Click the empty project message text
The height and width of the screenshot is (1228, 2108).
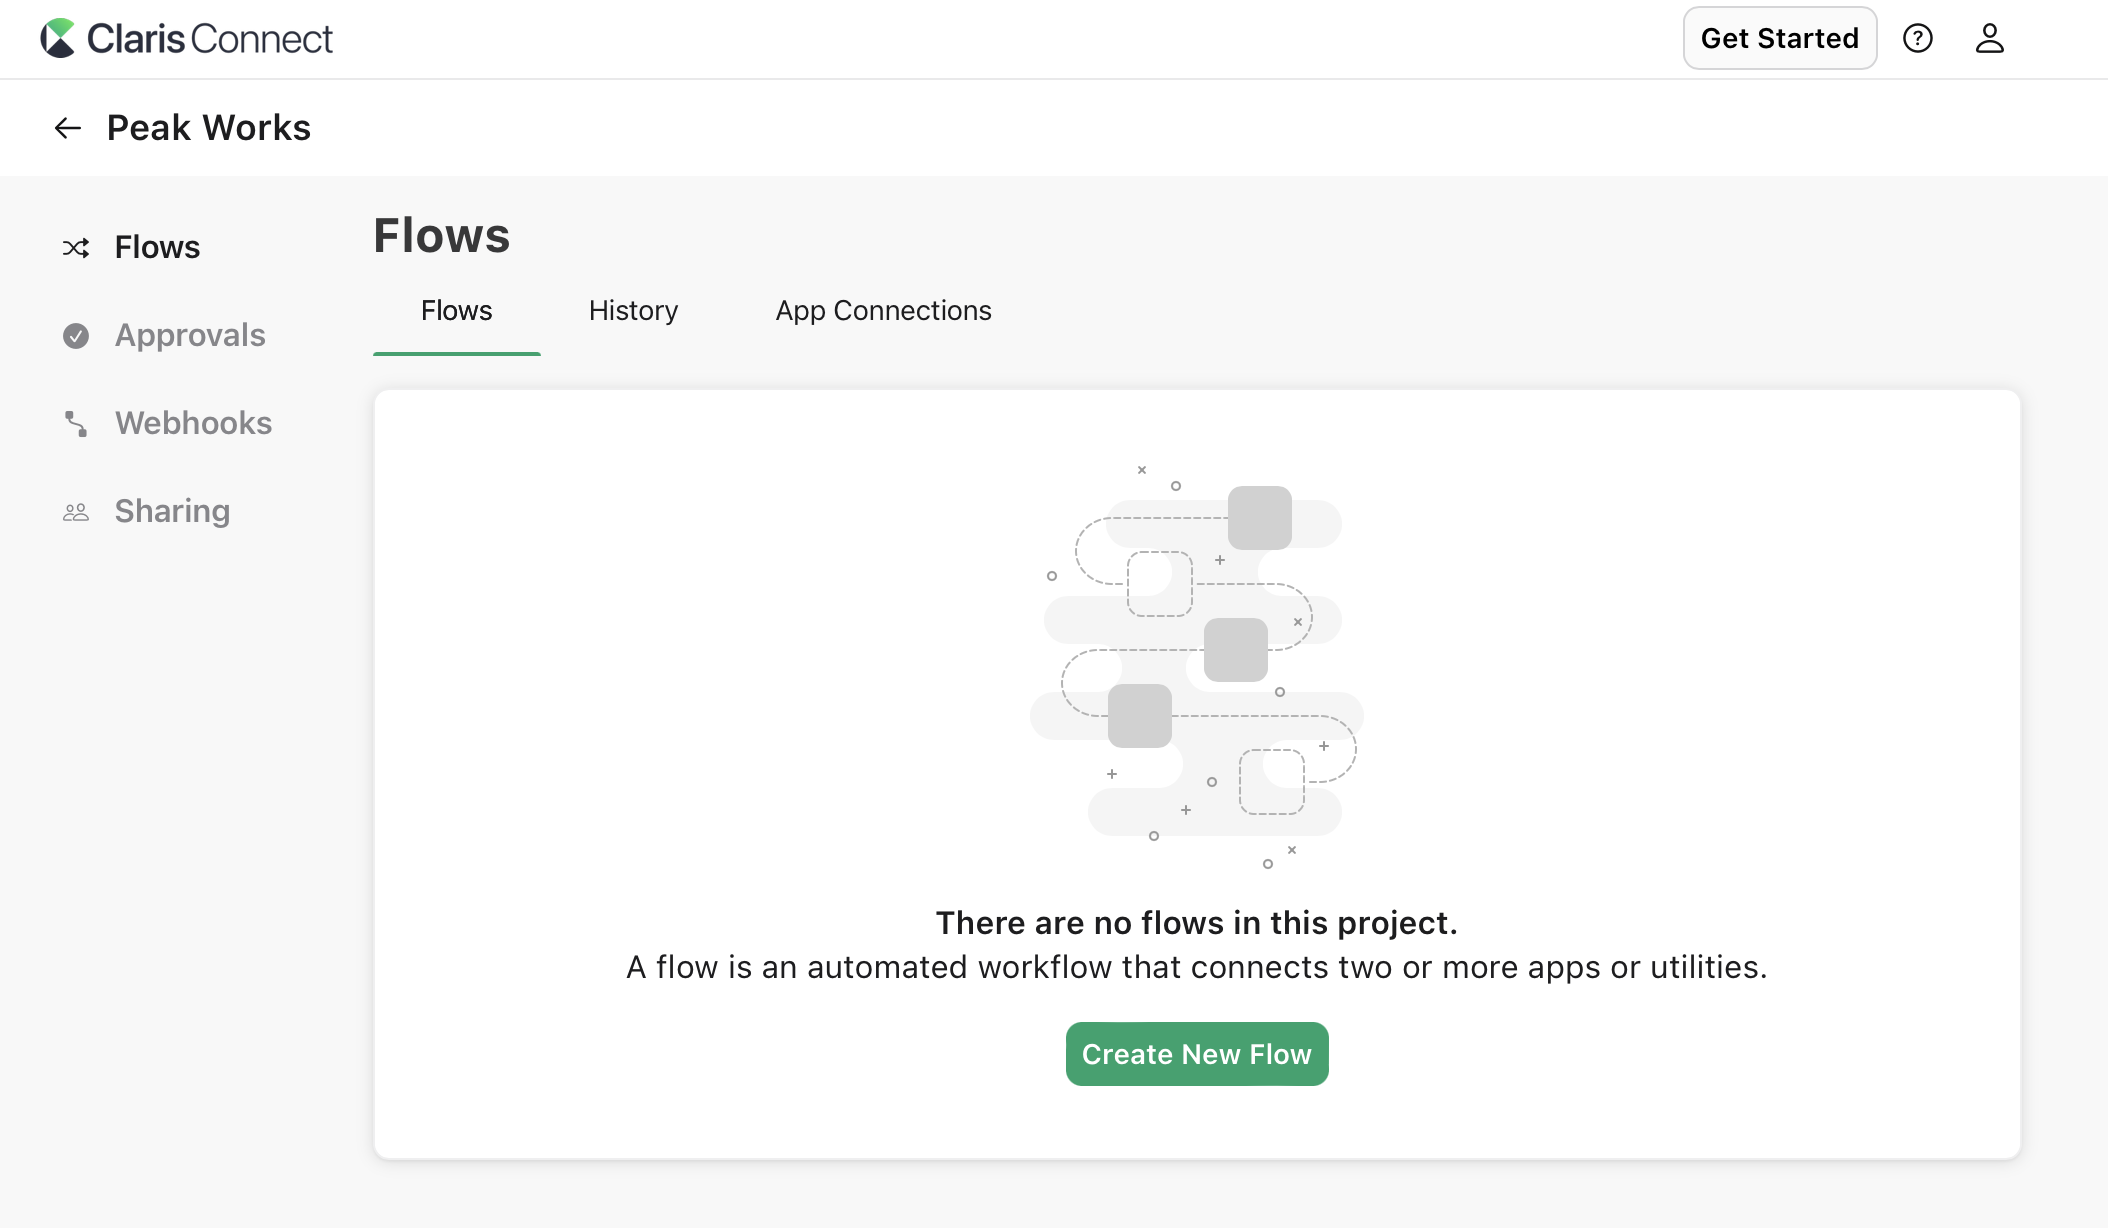tap(1196, 923)
